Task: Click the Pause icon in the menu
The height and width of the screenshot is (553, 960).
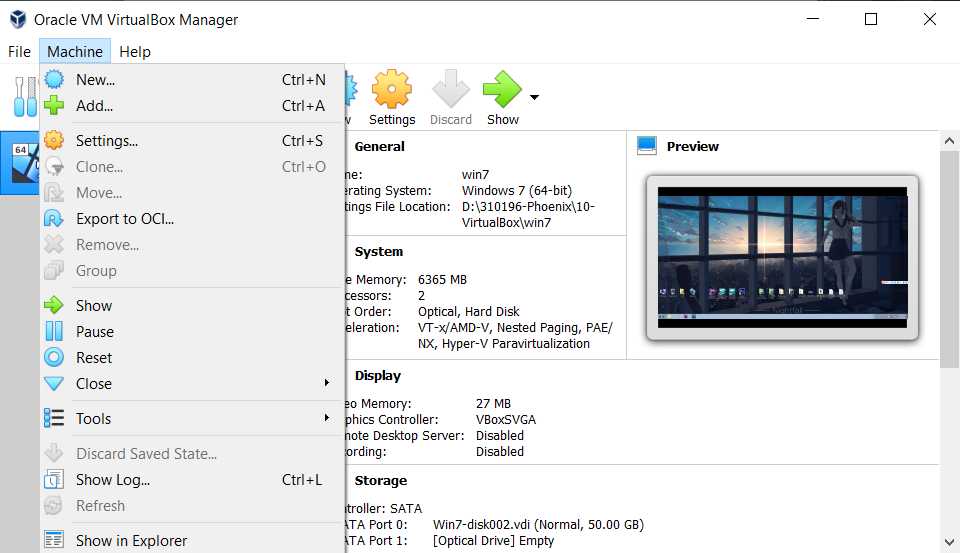Action: pos(54,331)
